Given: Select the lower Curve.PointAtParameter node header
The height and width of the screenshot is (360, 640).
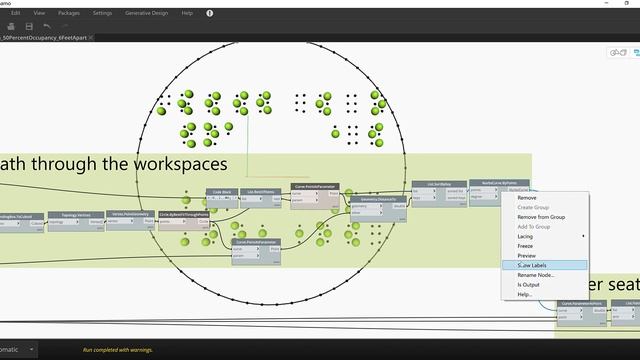Looking at the screenshot, I should [256, 242].
